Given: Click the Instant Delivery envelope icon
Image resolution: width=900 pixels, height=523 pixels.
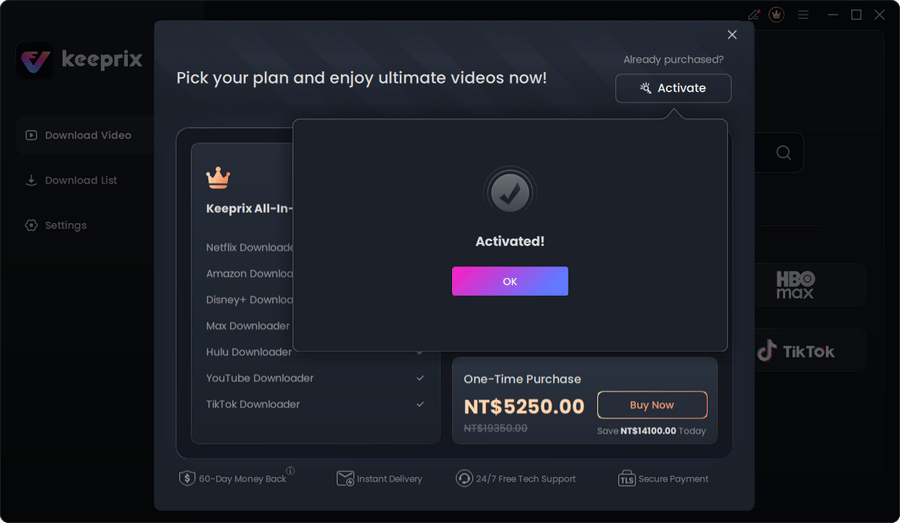Looking at the screenshot, I should click(345, 479).
